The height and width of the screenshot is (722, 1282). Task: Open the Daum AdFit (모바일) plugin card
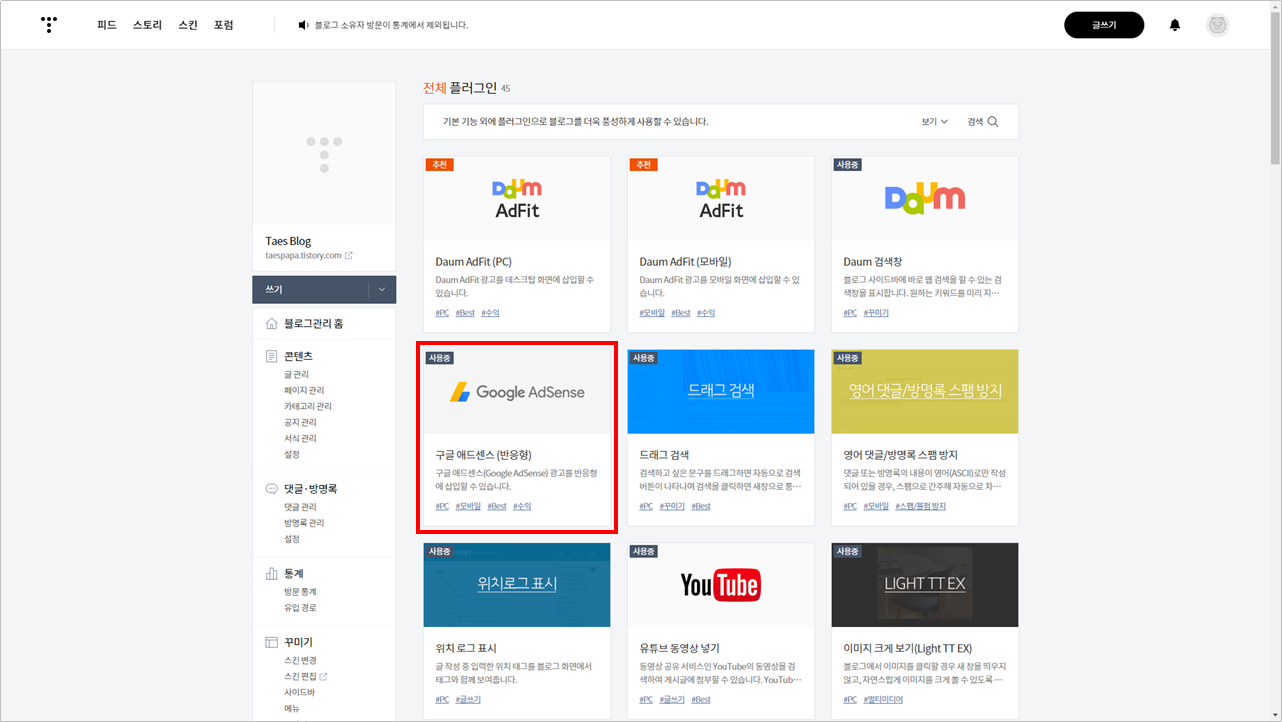point(721,244)
